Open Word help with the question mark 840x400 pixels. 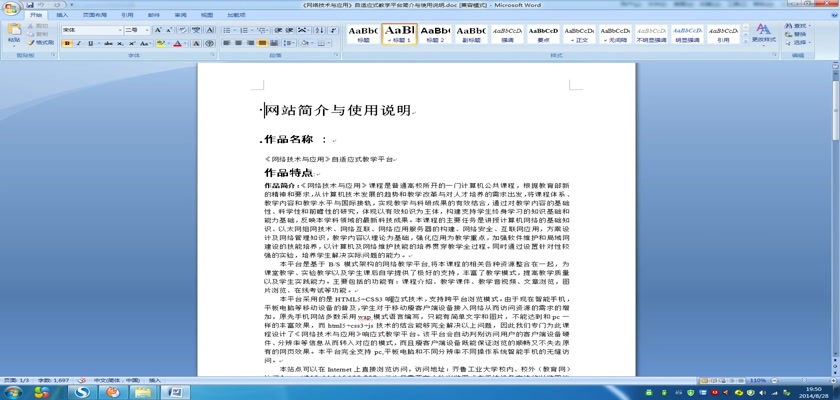835,15
